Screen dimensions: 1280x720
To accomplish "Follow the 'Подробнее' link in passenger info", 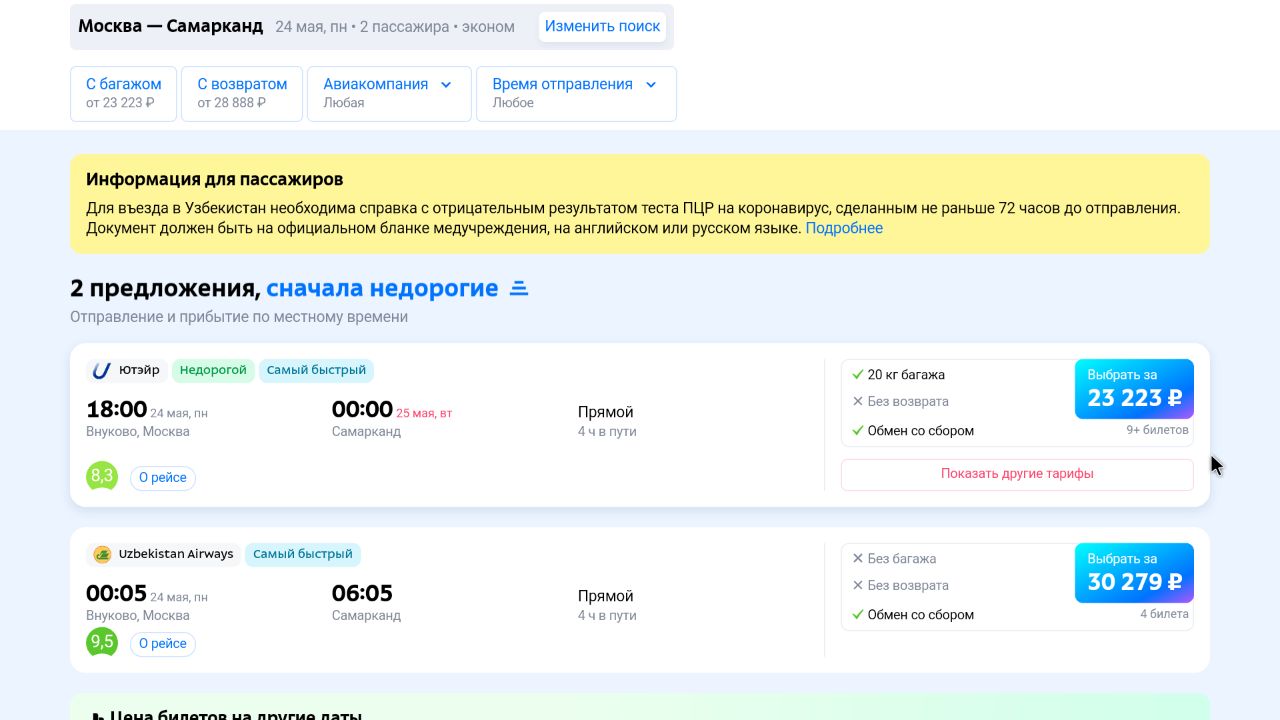I will pyautogui.click(x=844, y=228).
